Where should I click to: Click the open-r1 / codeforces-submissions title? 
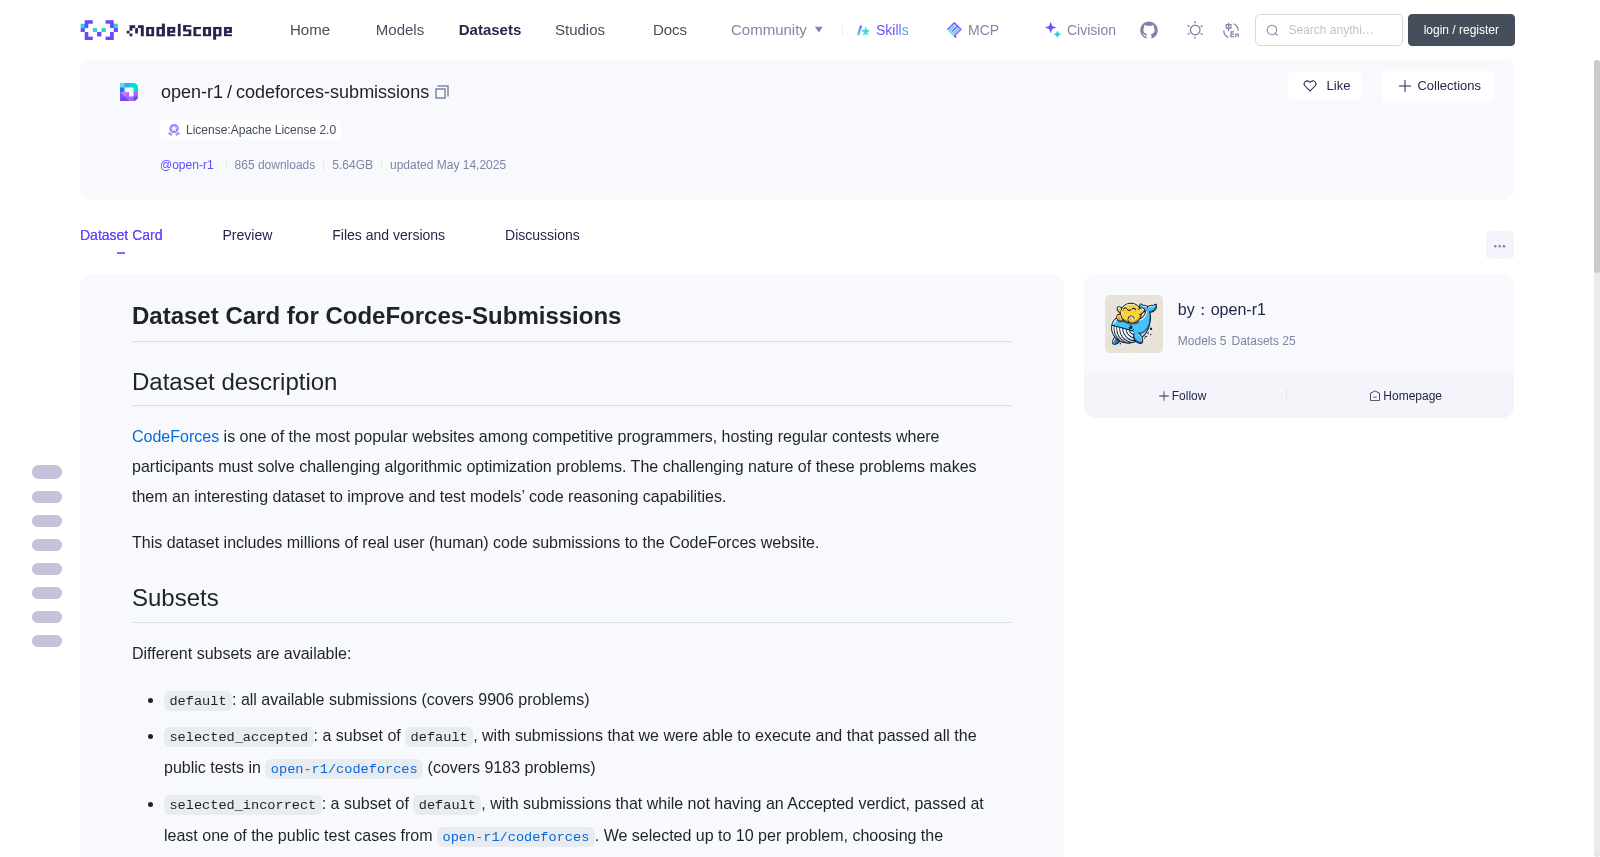(x=295, y=92)
